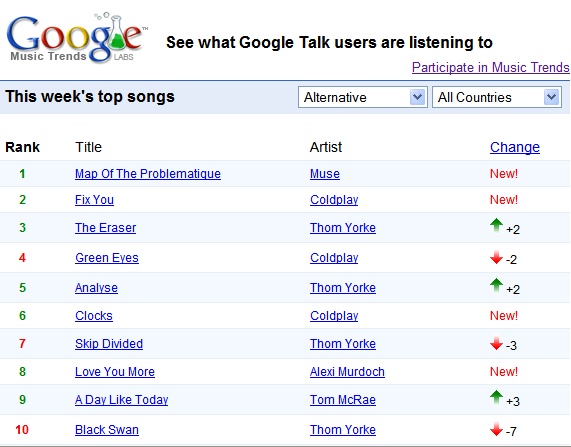Click the Google Music Trends Labs logo
The width and height of the screenshot is (571, 447).
77,38
